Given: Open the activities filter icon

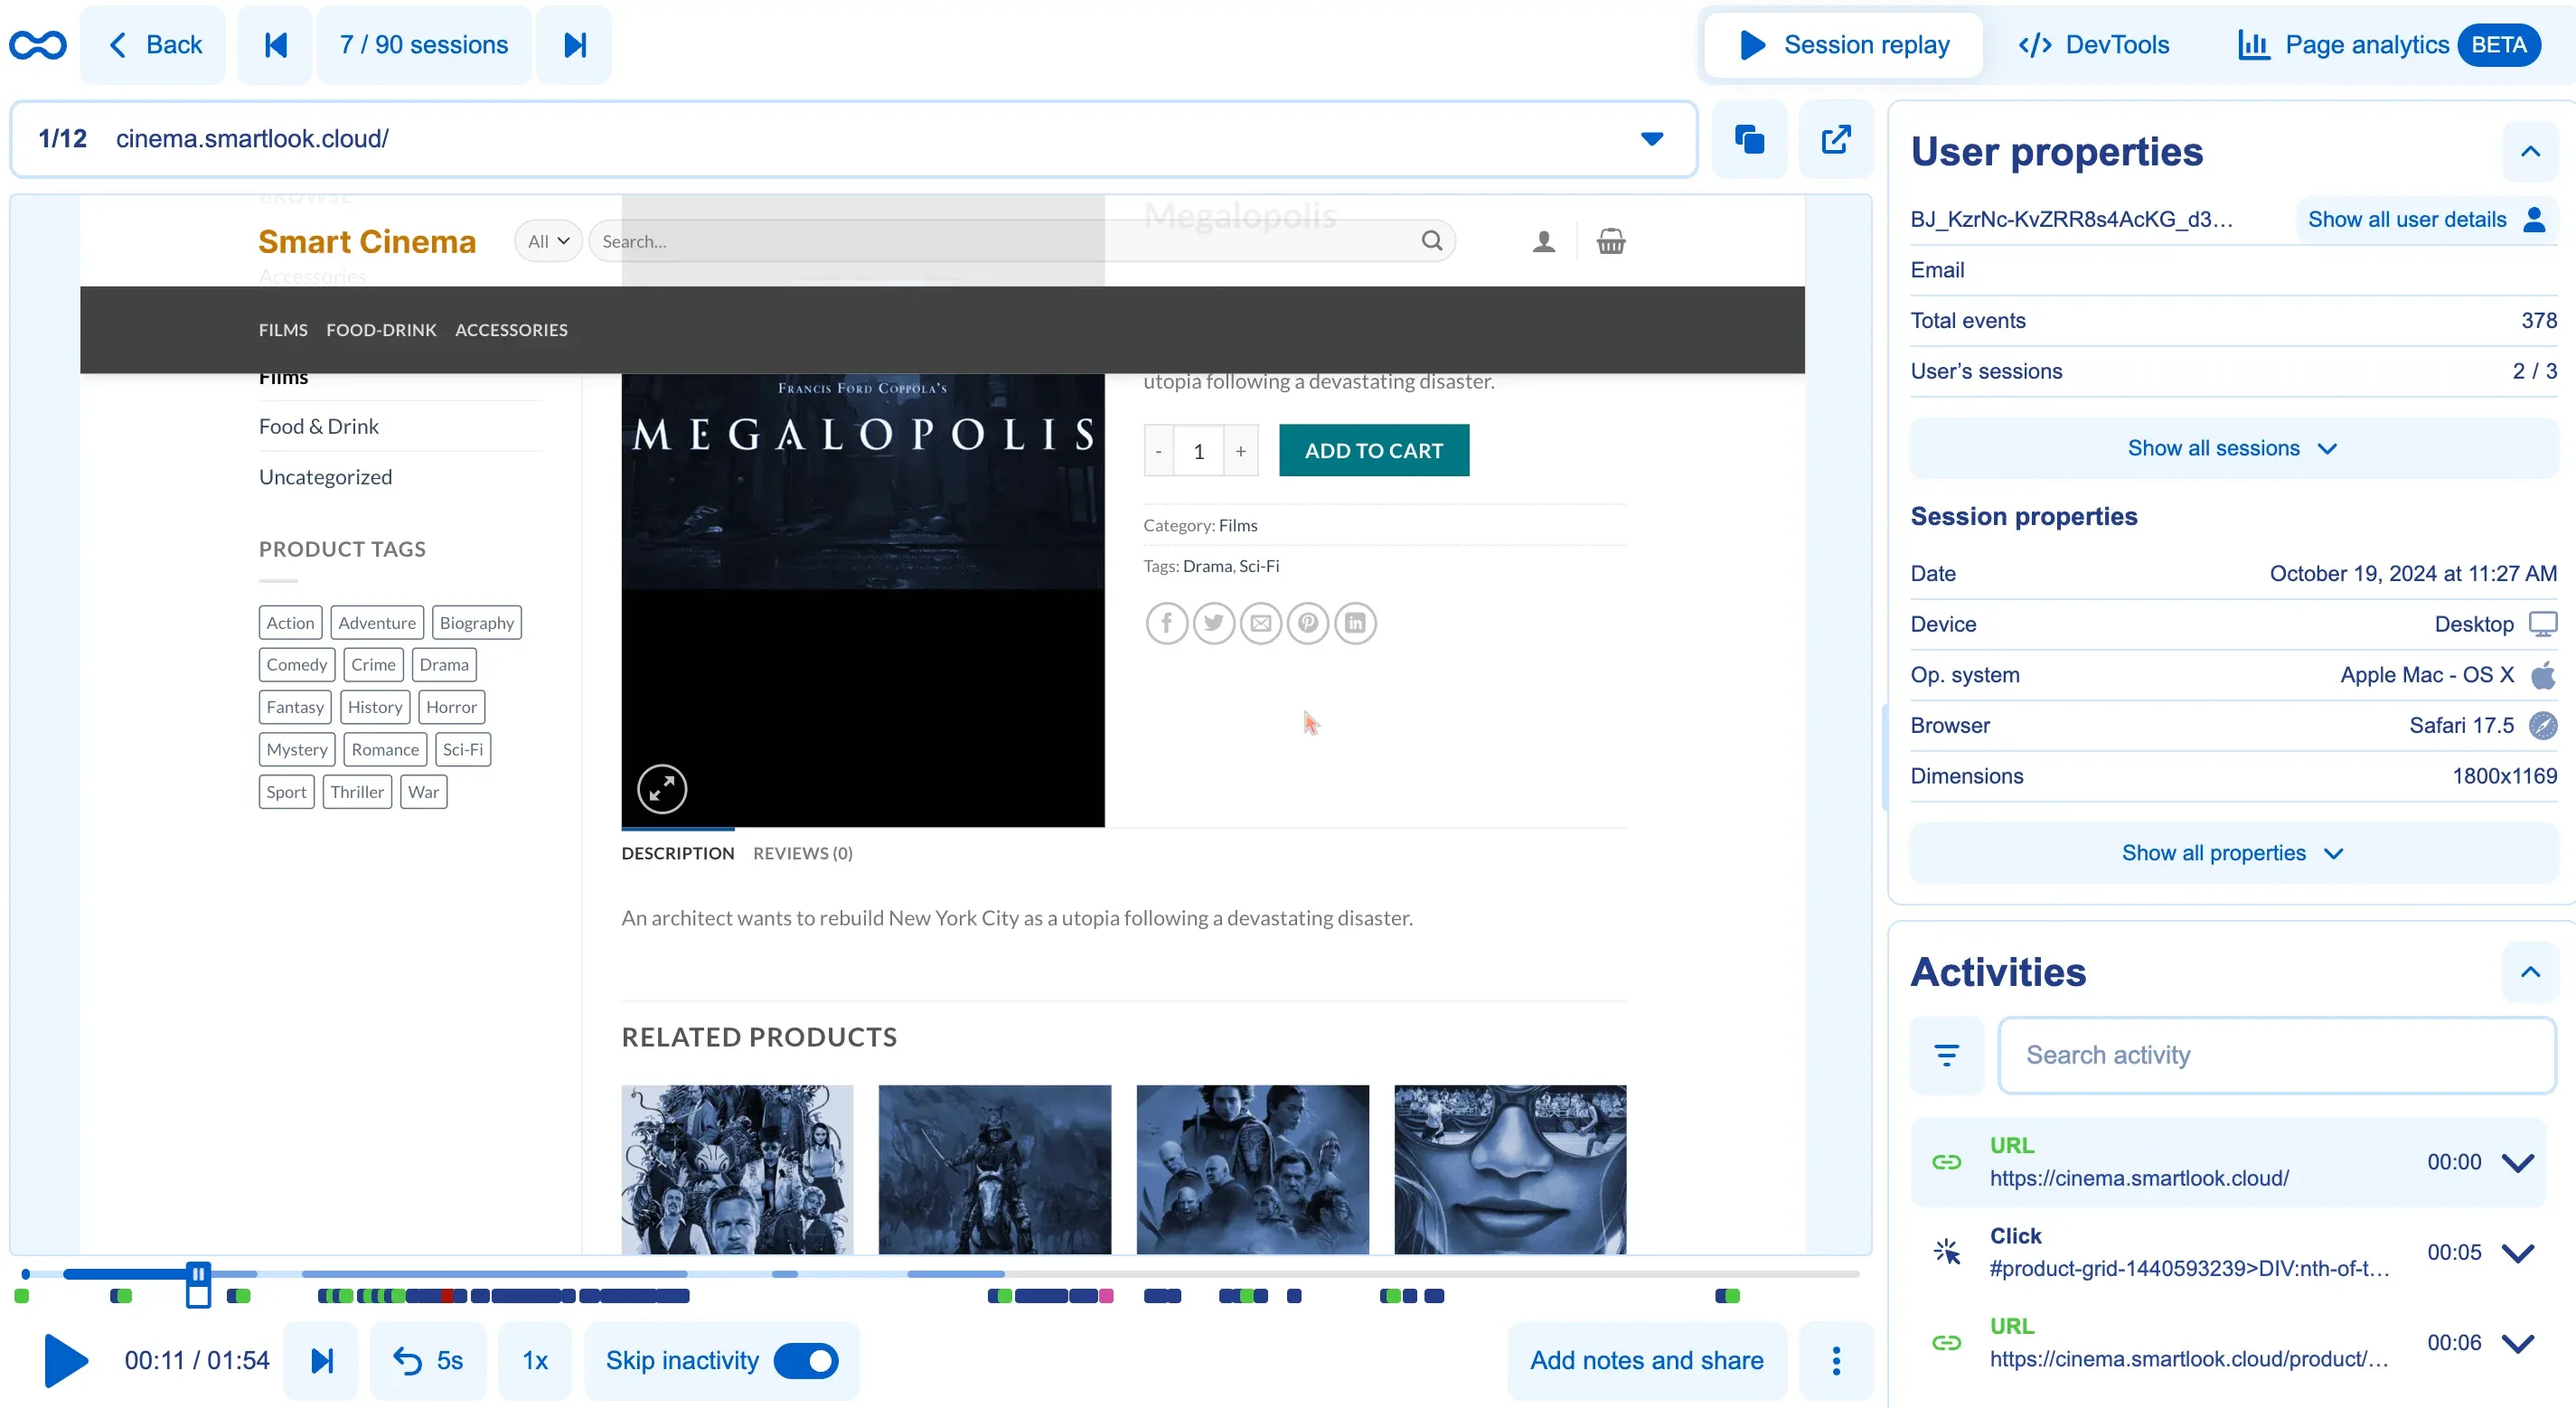Looking at the screenshot, I should coord(1946,1055).
